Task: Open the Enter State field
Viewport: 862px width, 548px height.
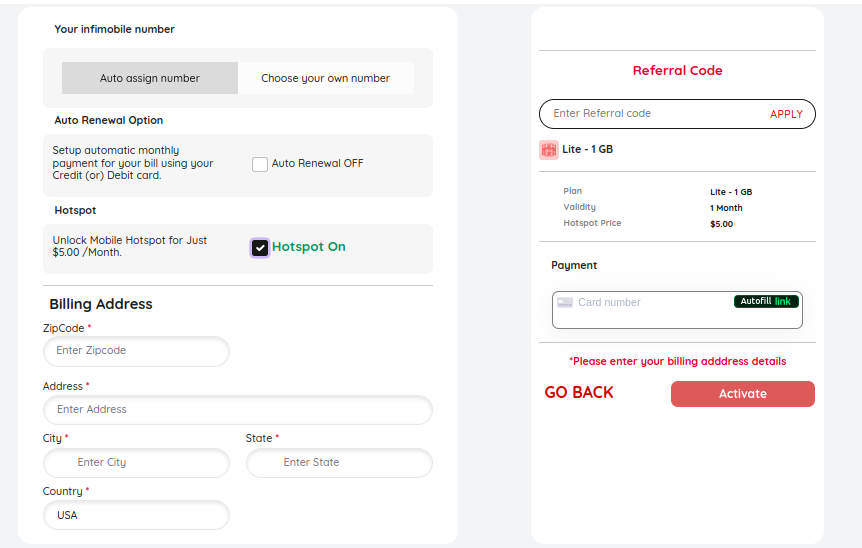Action: [x=339, y=463]
